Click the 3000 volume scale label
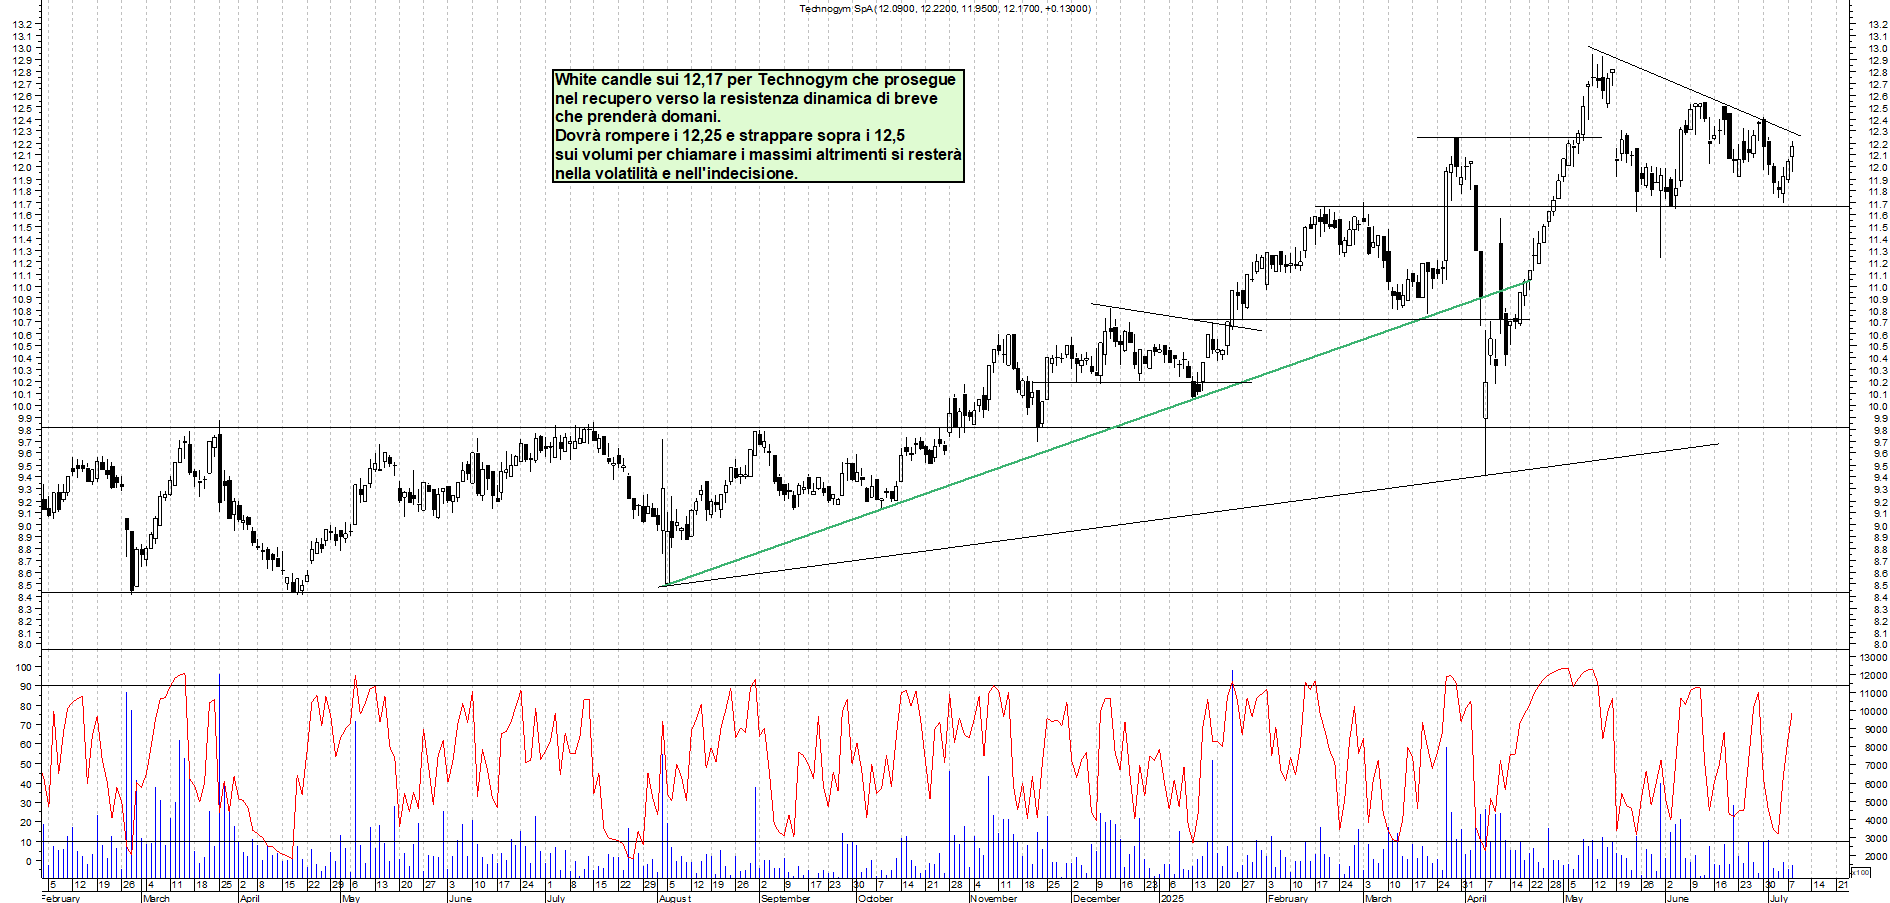 pyautogui.click(x=1874, y=839)
